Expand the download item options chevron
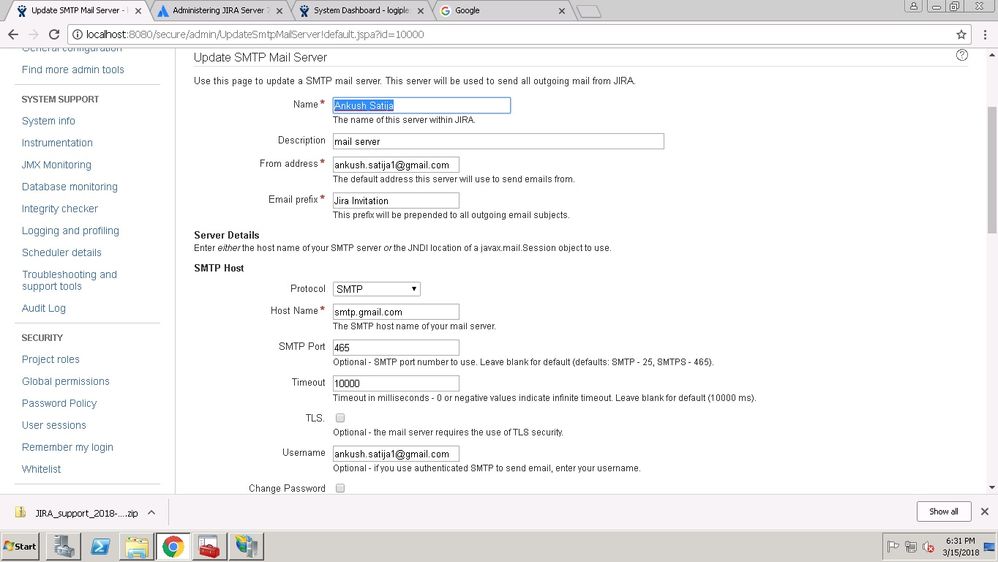Image resolution: width=998 pixels, height=562 pixels. [x=151, y=512]
